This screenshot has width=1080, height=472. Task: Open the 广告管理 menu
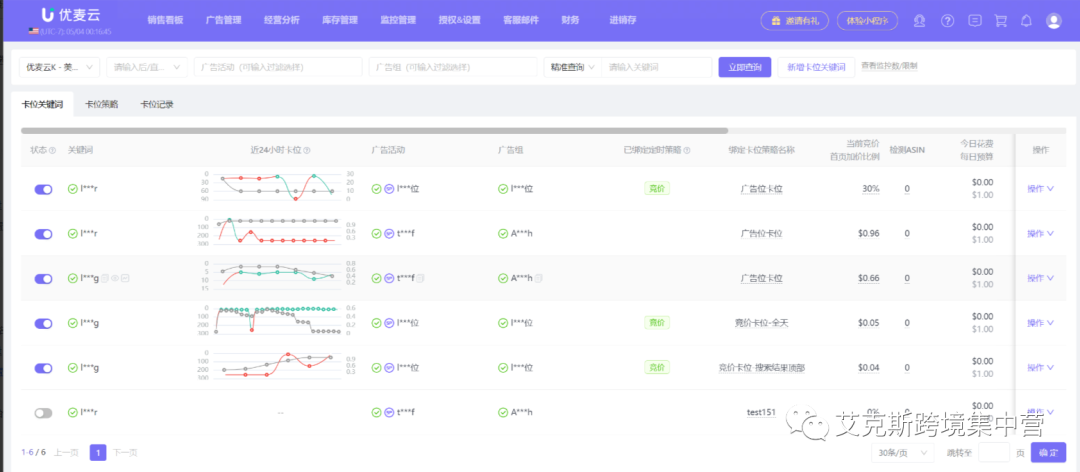[x=223, y=20]
